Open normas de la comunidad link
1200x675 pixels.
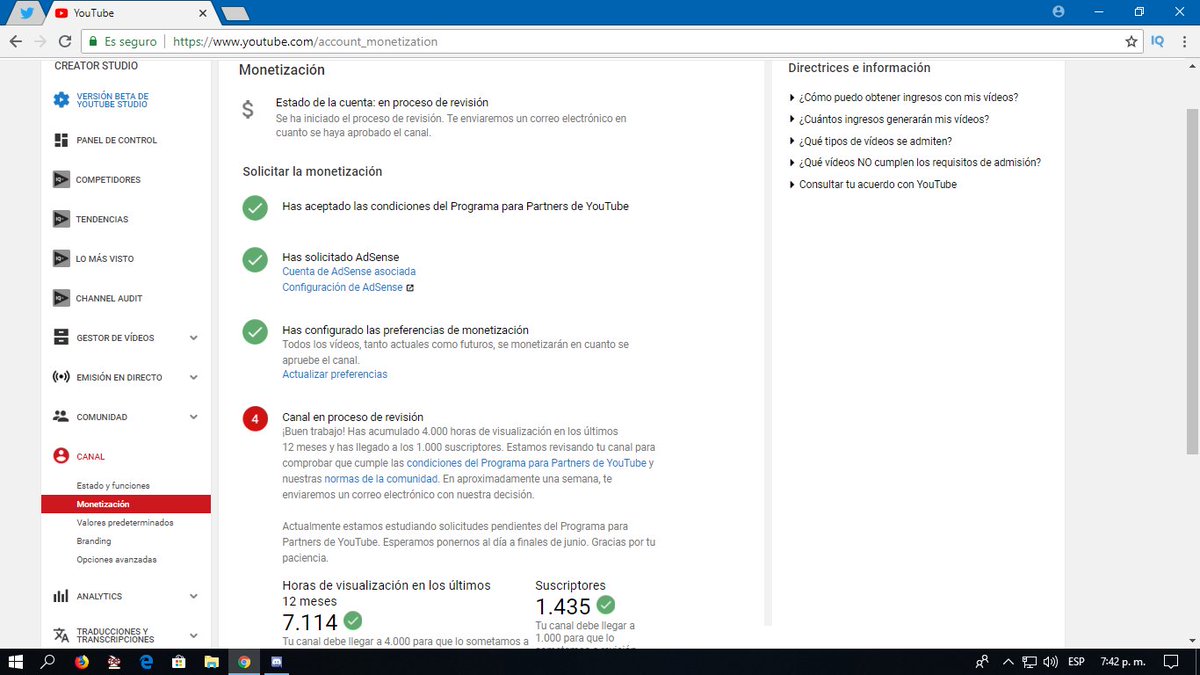pos(381,479)
